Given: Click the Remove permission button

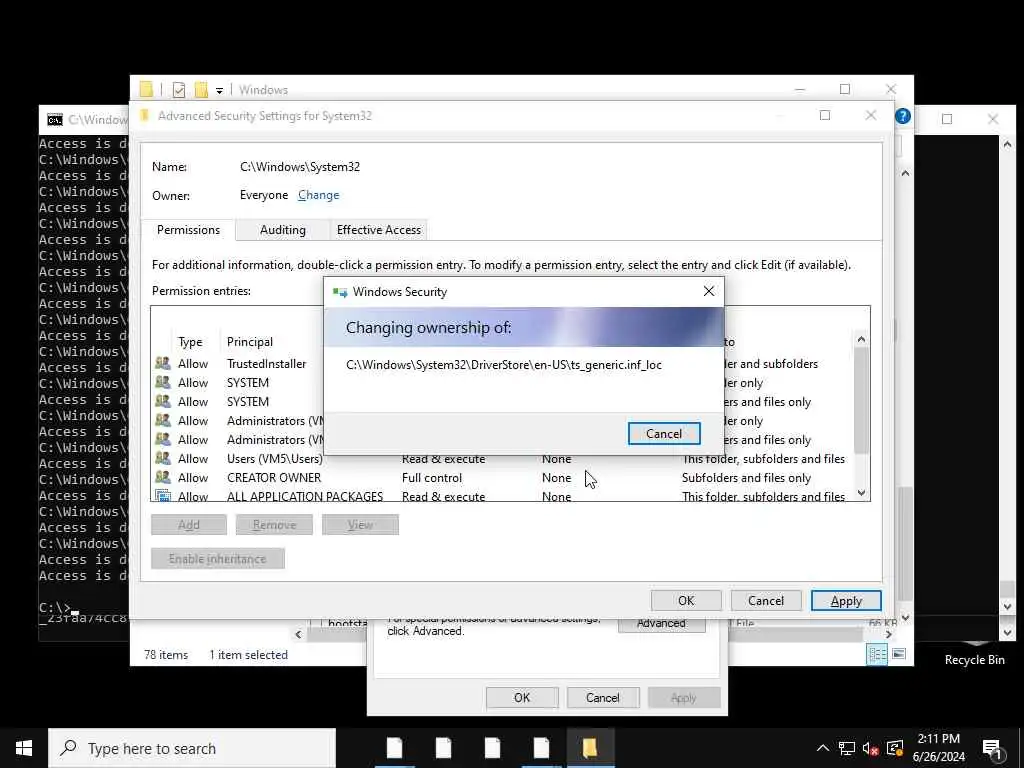Looking at the screenshot, I should 274,524.
